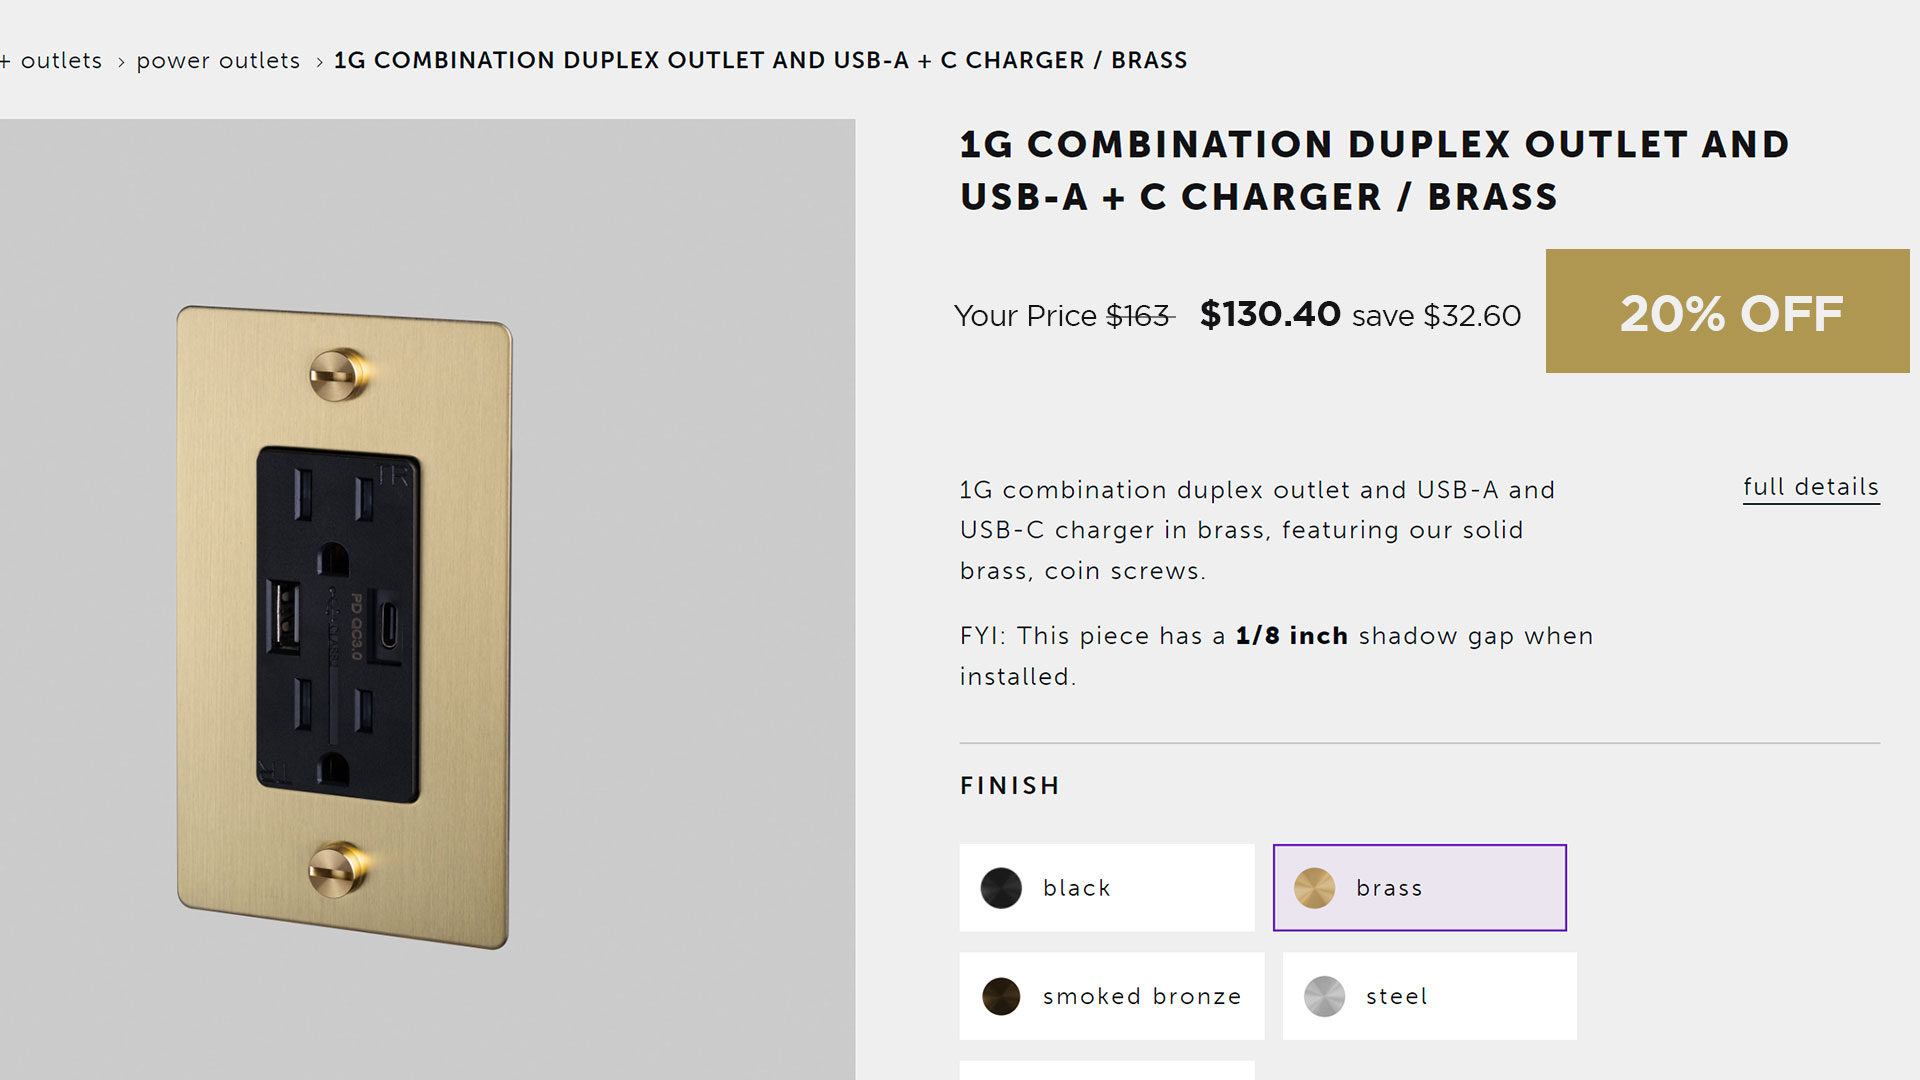Click the bold $130.40 sale price
1920x1080 pixels.
pyautogui.click(x=1270, y=314)
